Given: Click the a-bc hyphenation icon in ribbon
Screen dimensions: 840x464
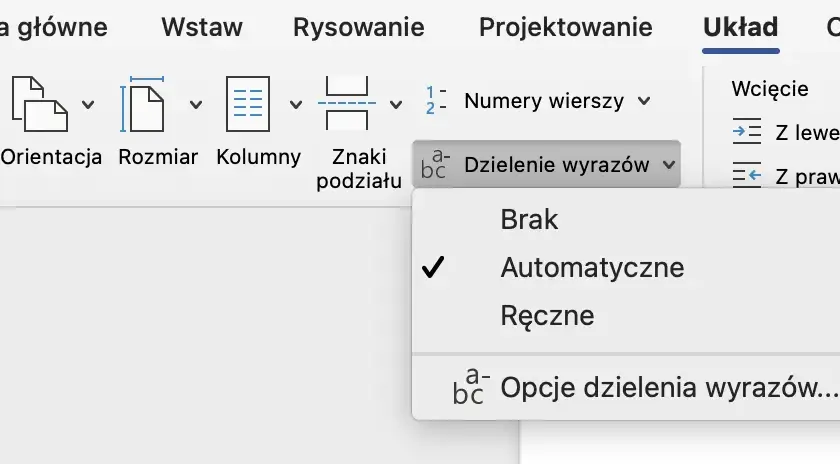Looking at the screenshot, I should 435,164.
